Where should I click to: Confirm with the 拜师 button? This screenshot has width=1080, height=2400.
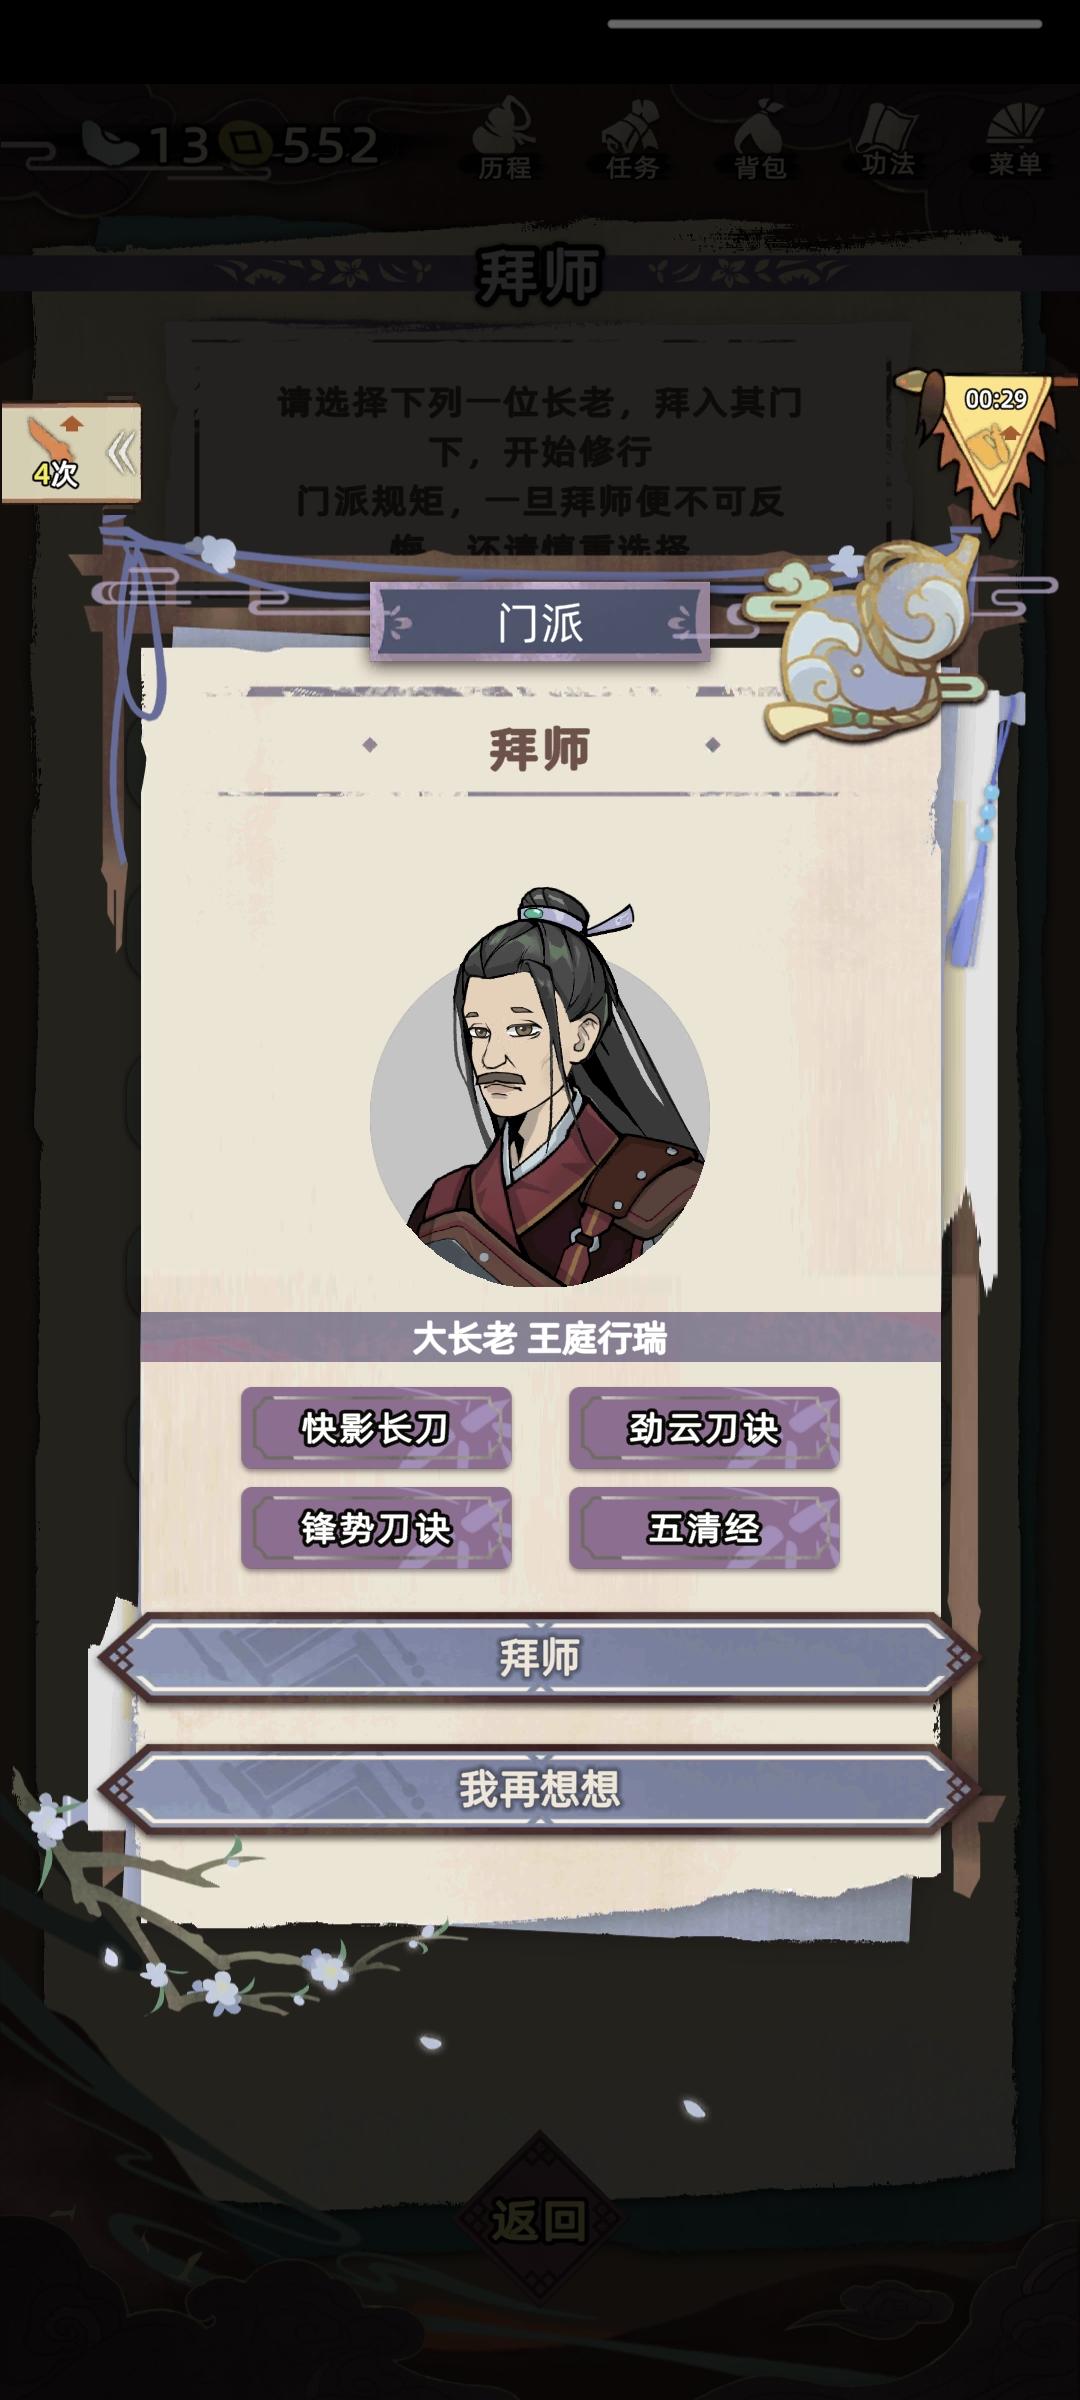coord(539,1657)
